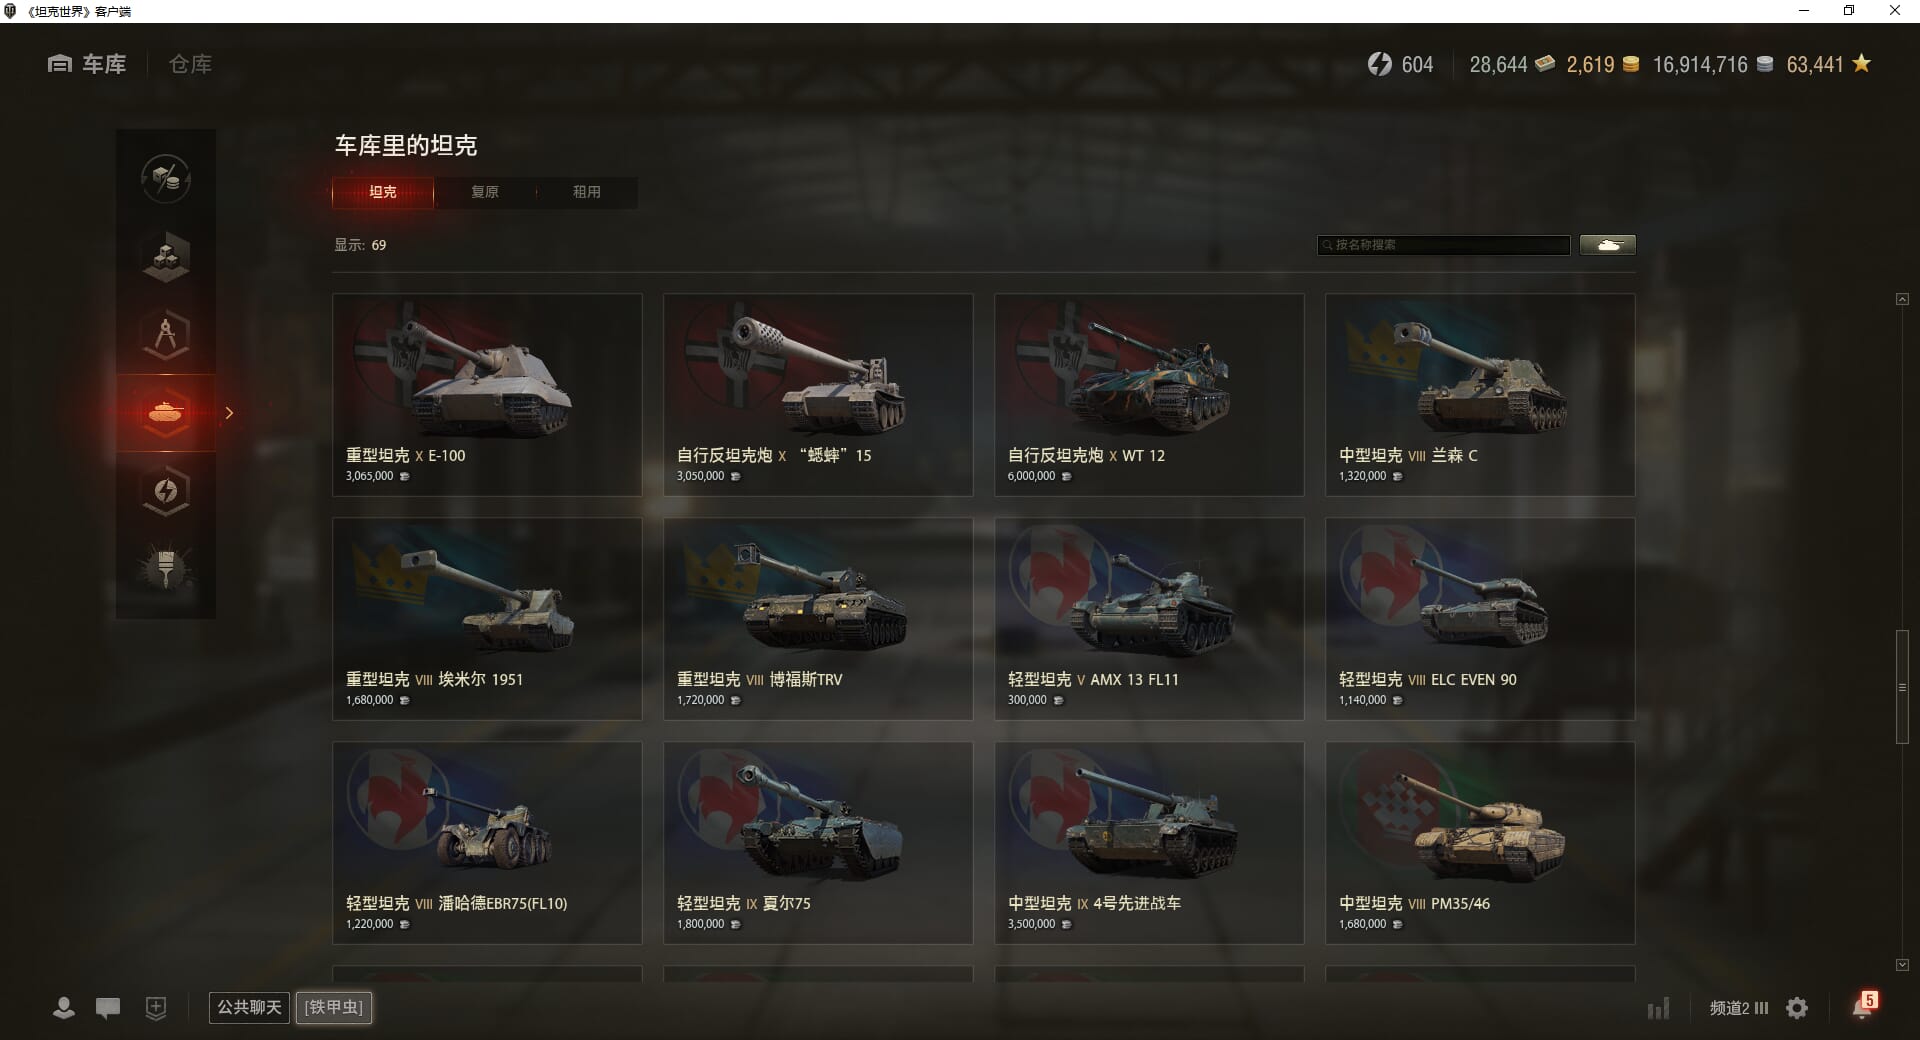Screen dimensions: 1920x1040
Task: Open the 仓库 top navigation tab
Action: [190, 64]
